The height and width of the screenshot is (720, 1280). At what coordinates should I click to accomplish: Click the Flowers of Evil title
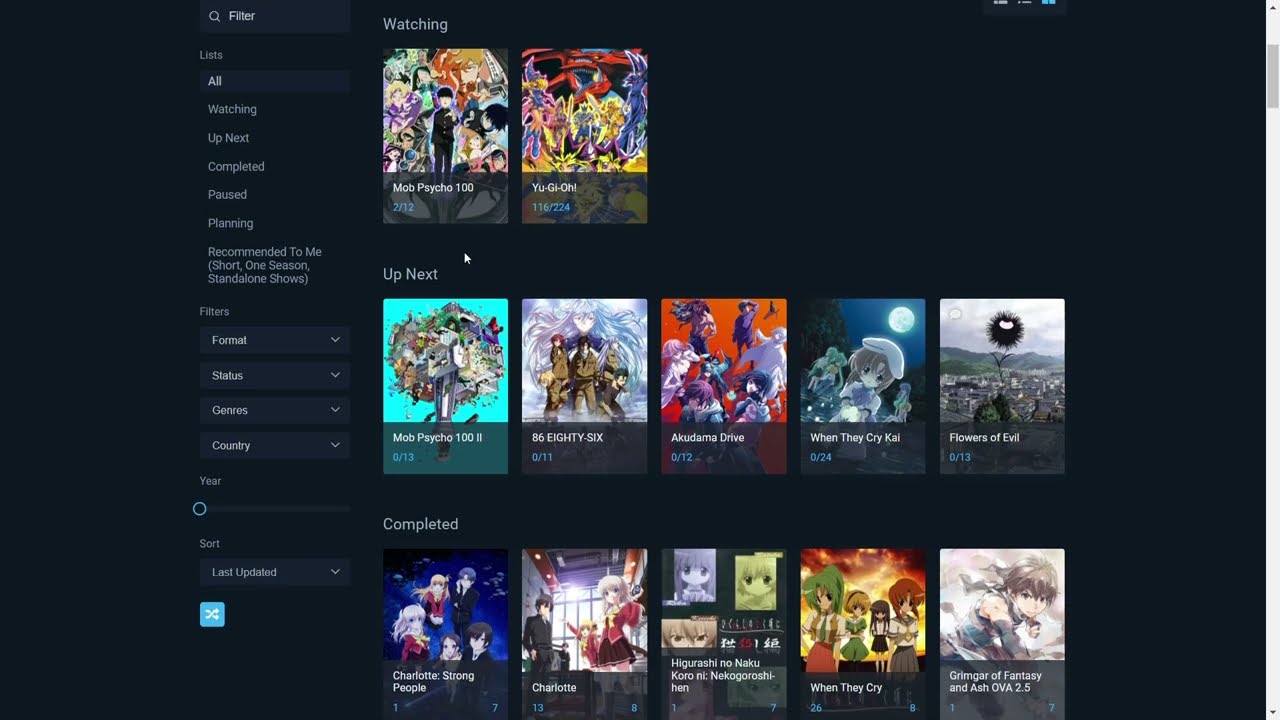(984, 438)
